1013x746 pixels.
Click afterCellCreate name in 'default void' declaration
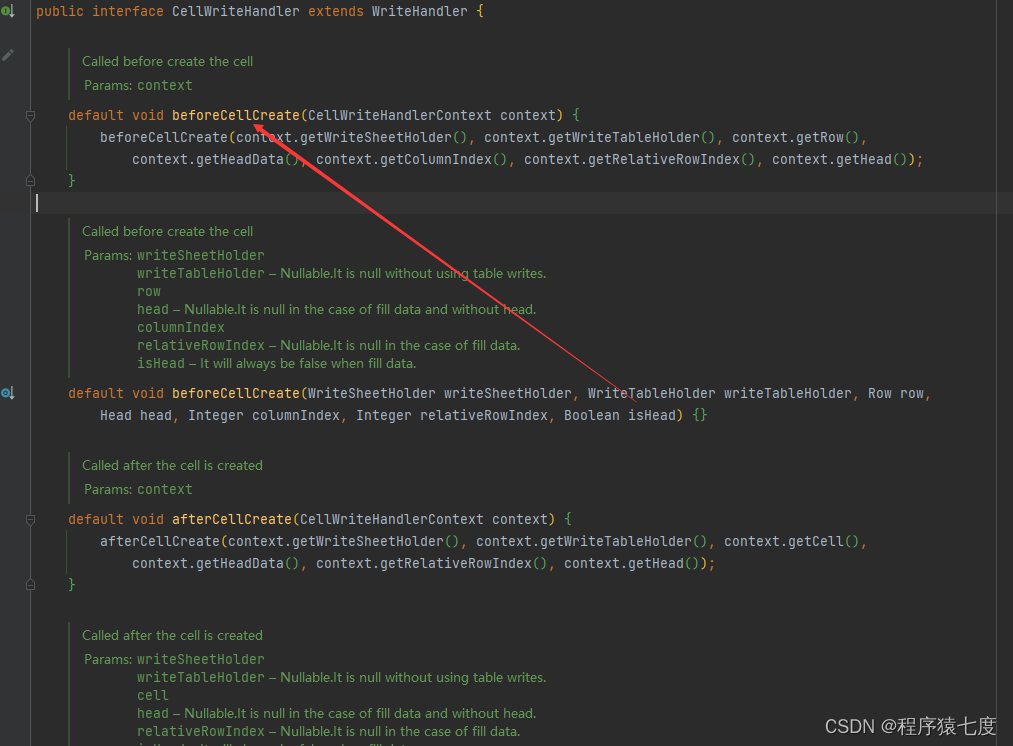pyautogui.click(x=232, y=519)
